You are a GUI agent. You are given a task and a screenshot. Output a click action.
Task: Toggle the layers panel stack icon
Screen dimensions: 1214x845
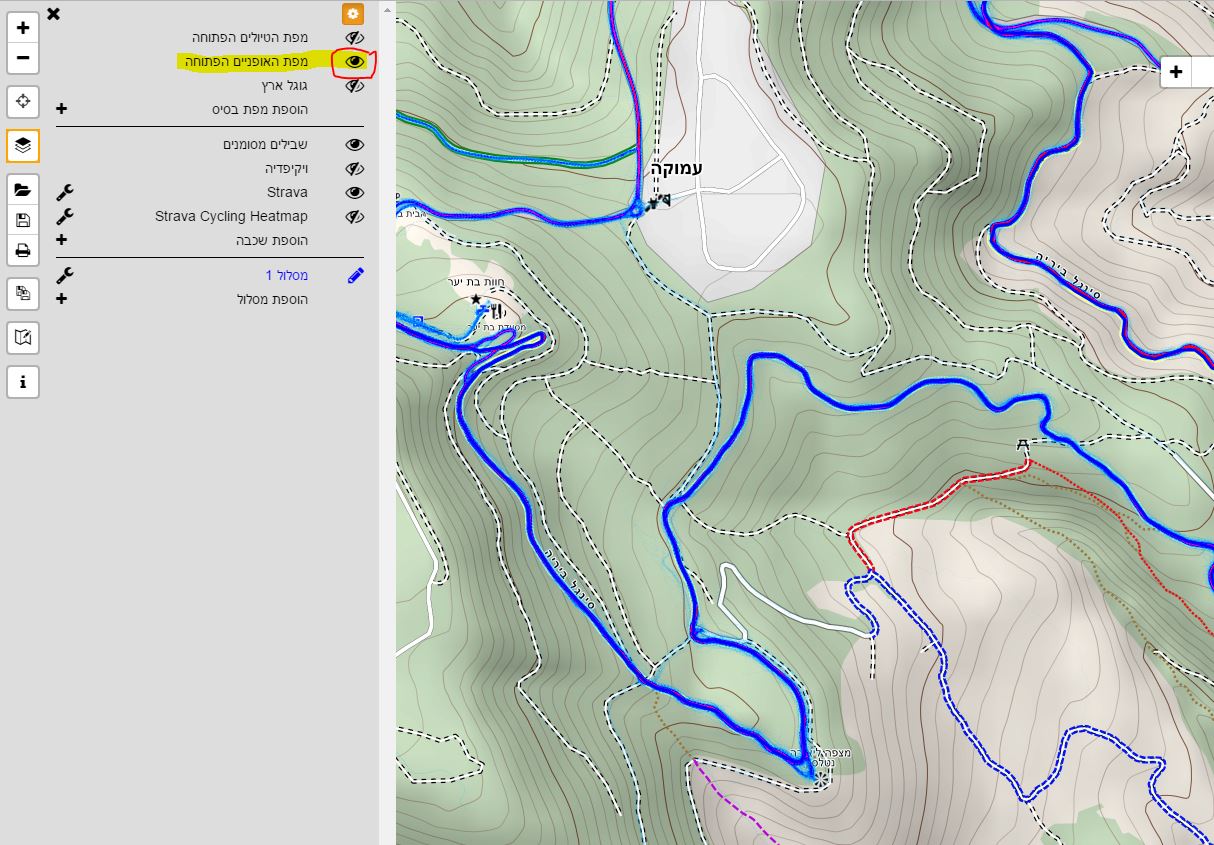point(23,145)
